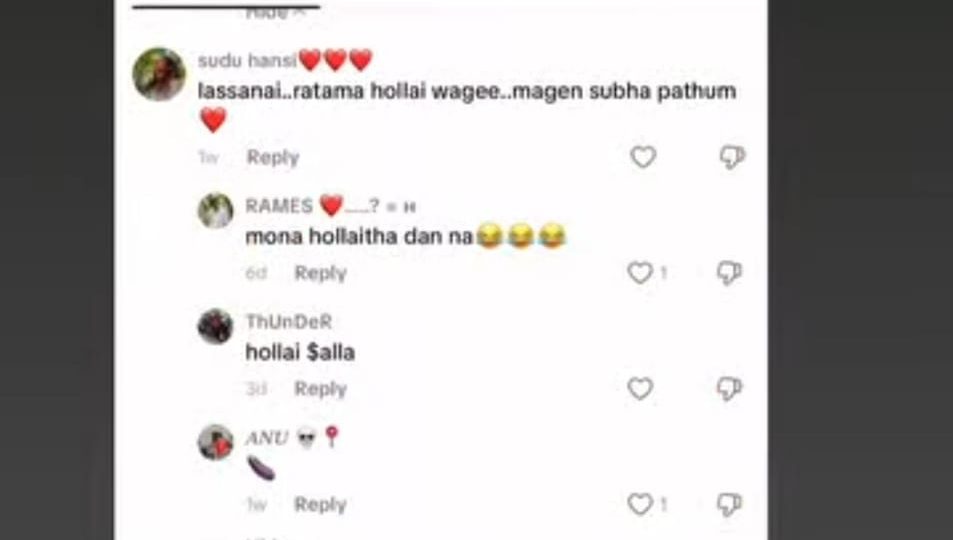Reply to ANU's comment
The width and height of the screenshot is (953, 540).
(320, 504)
